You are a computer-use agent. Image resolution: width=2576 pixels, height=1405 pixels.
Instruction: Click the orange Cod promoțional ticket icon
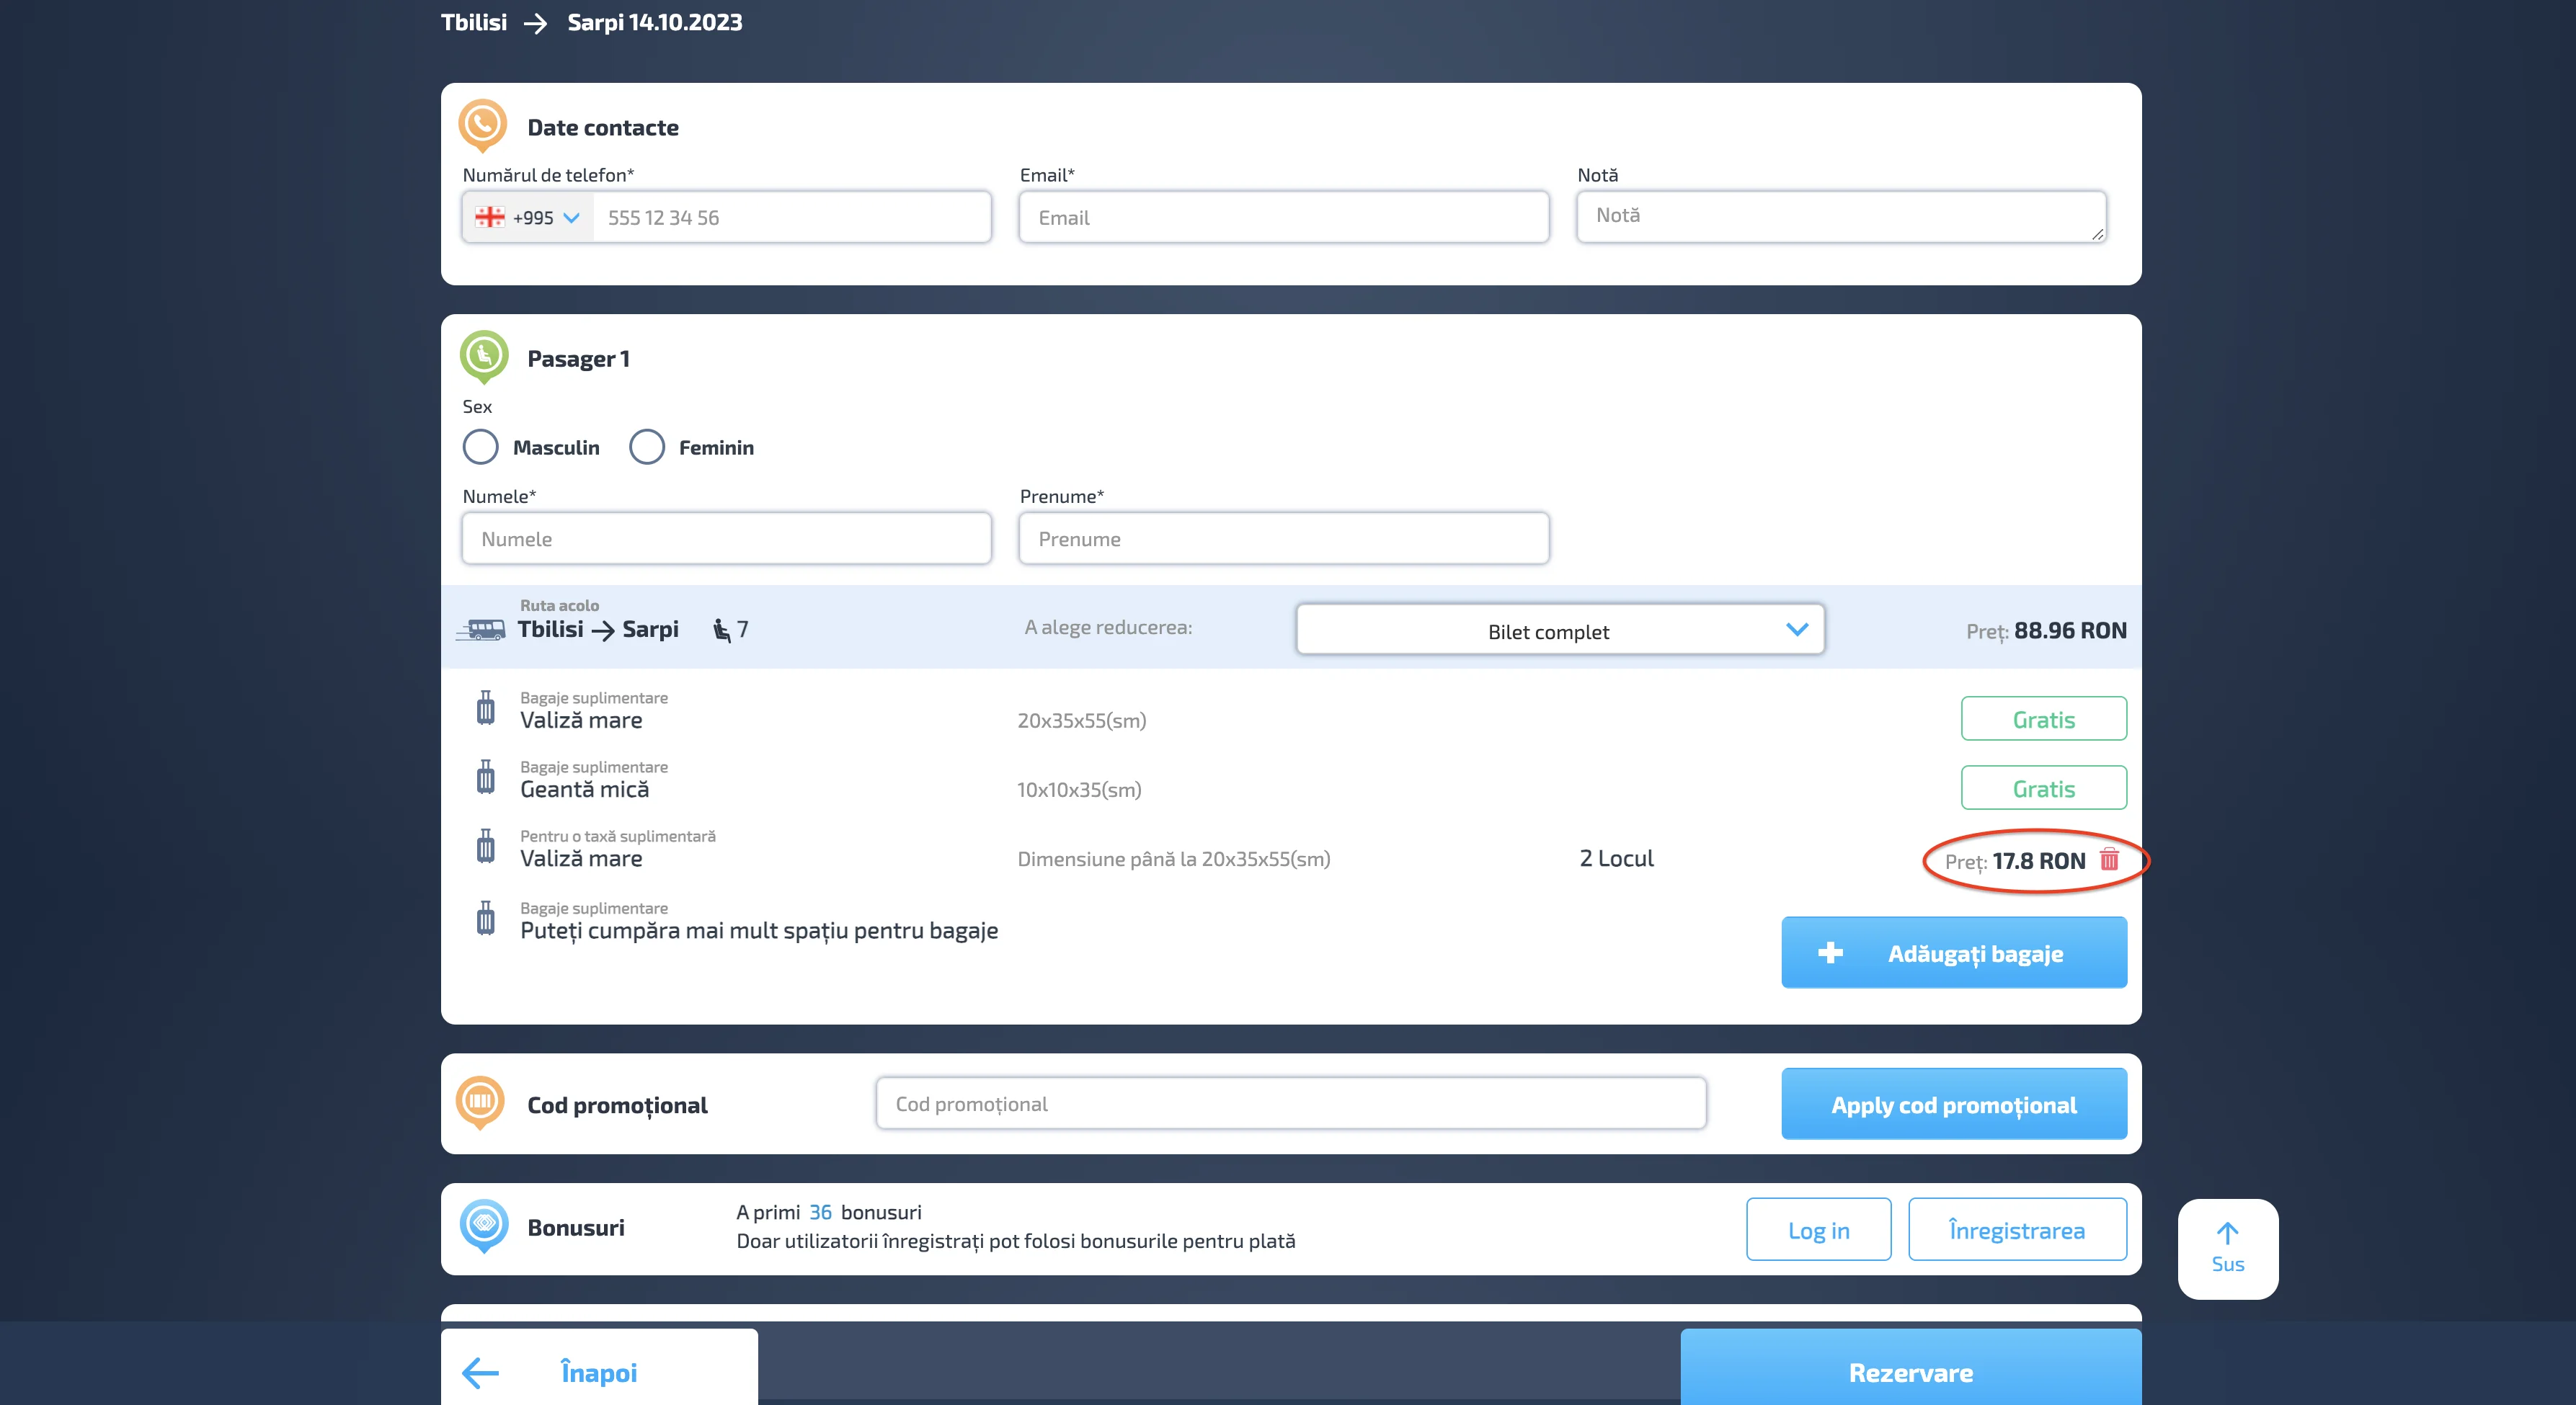[480, 1101]
